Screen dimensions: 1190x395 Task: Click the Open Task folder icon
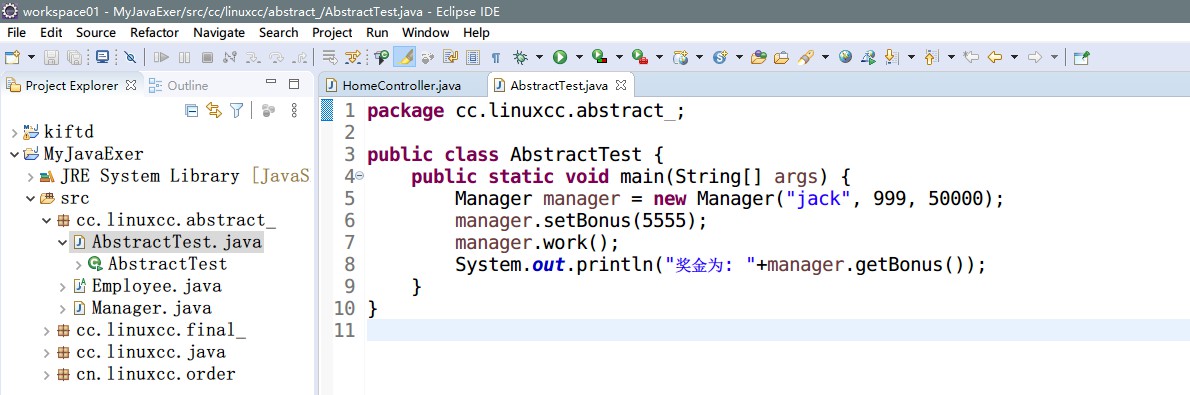pos(781,57)
